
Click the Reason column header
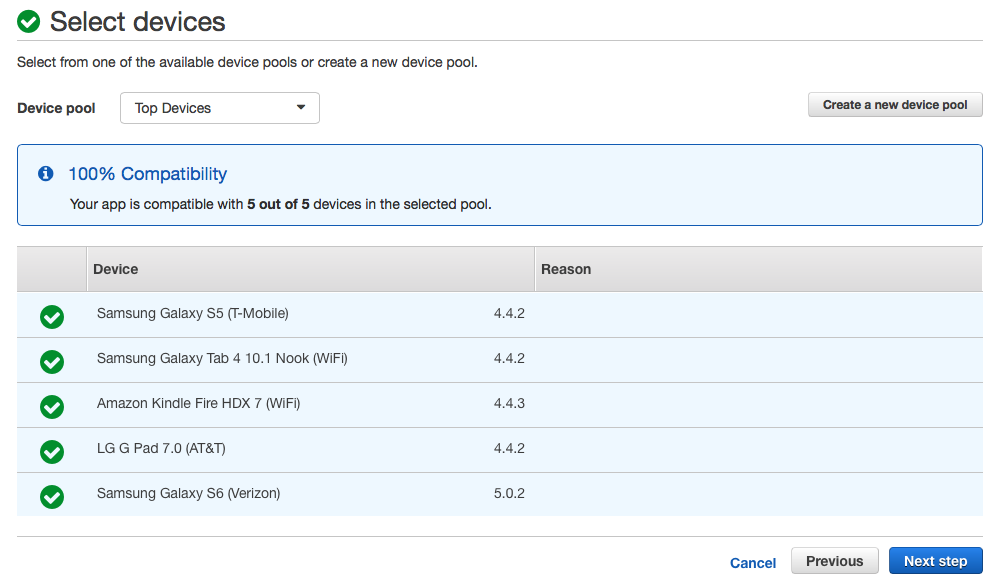(x=566, y=269)
